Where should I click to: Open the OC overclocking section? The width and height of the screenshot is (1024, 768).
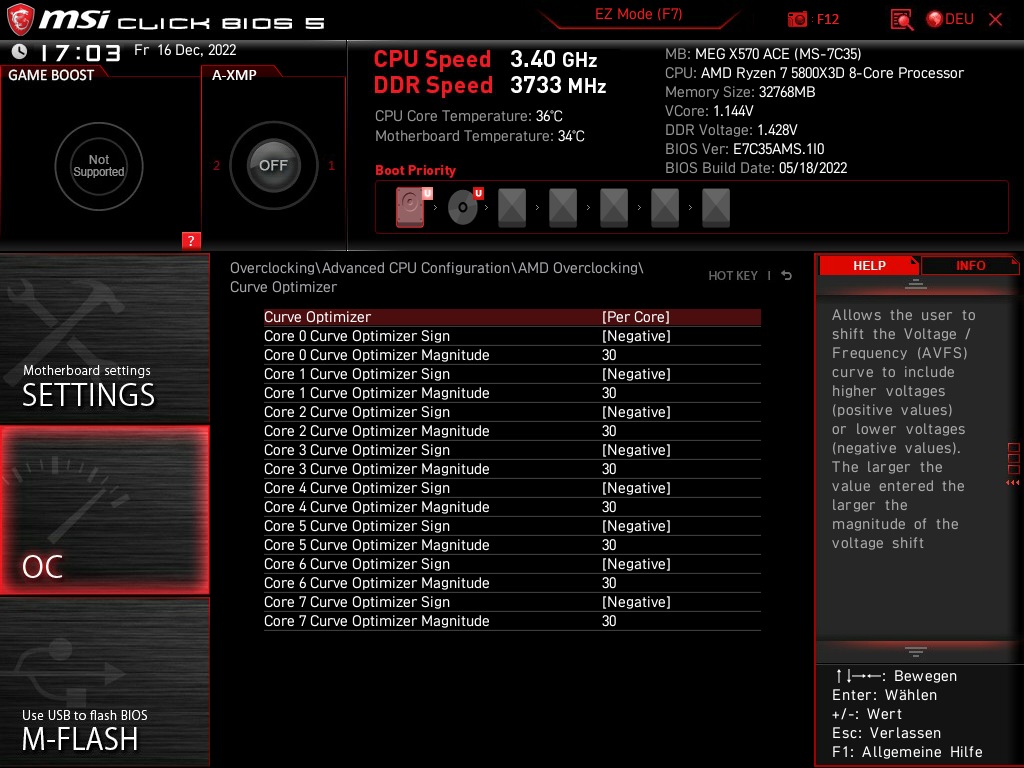pos(104,510)
